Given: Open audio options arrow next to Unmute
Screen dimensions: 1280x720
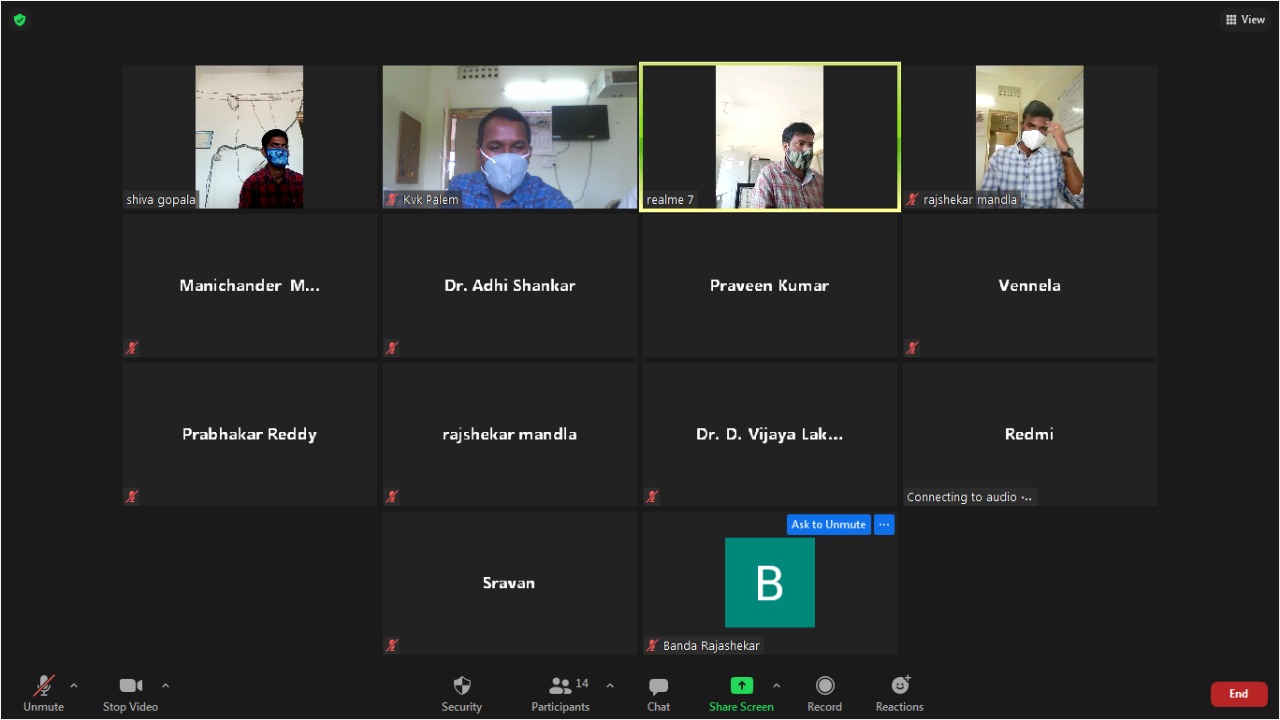Looking at the screenshot, I should click(x=74, y=685).
